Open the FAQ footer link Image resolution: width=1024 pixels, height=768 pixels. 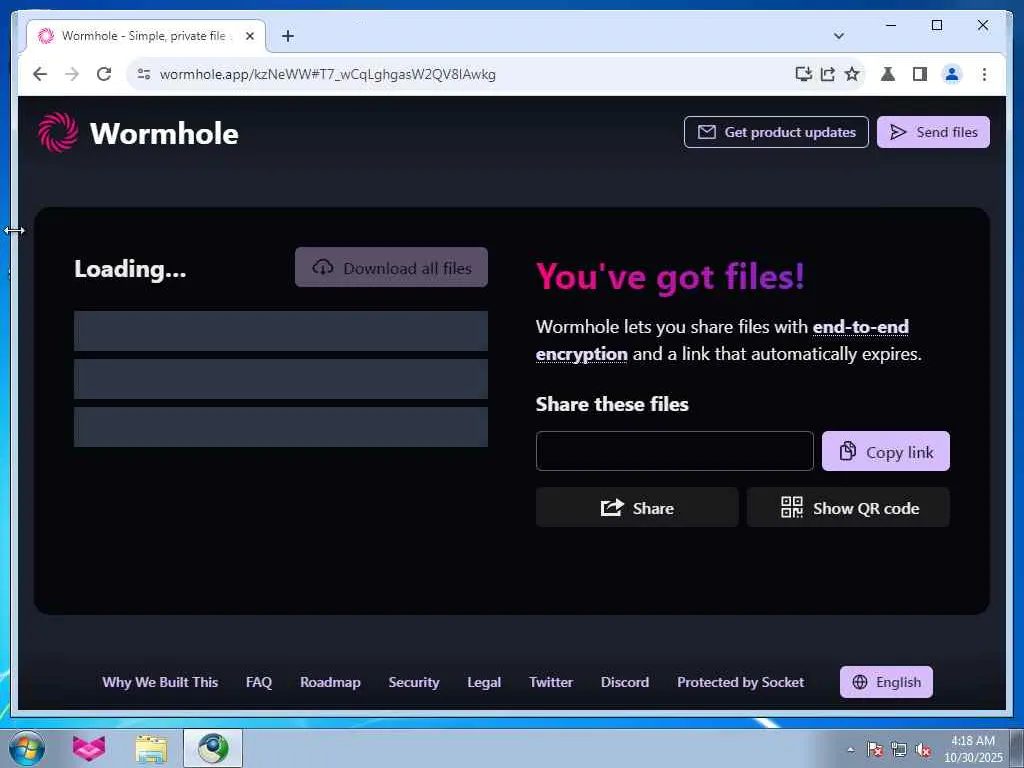[x=259, y=682]
